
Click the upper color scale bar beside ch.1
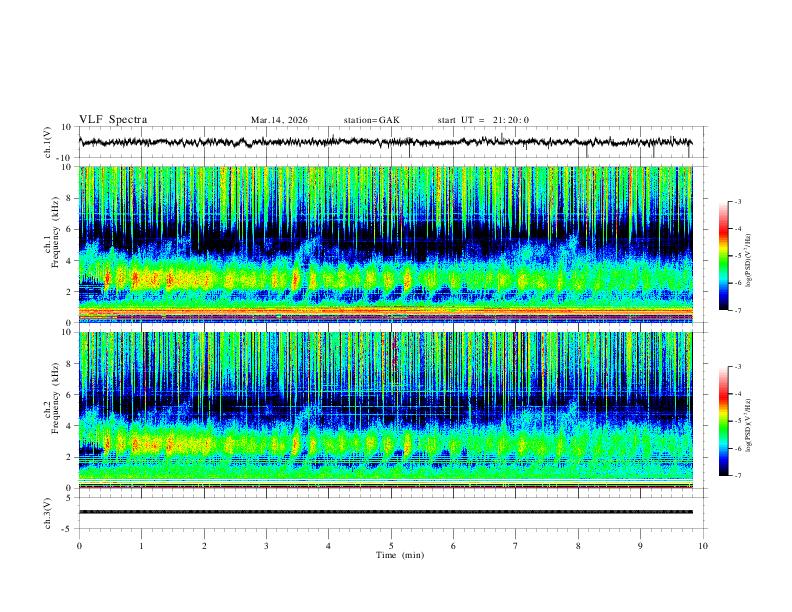724,256
